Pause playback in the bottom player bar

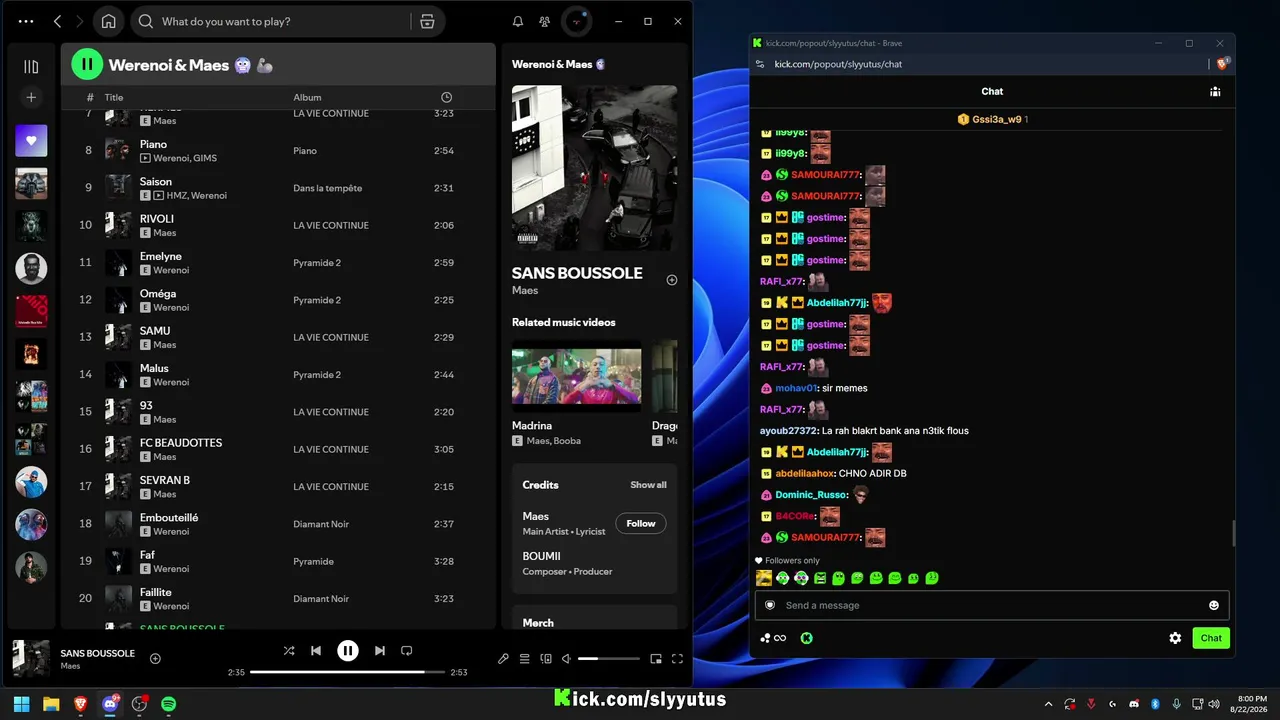click(x=347, y=651)
